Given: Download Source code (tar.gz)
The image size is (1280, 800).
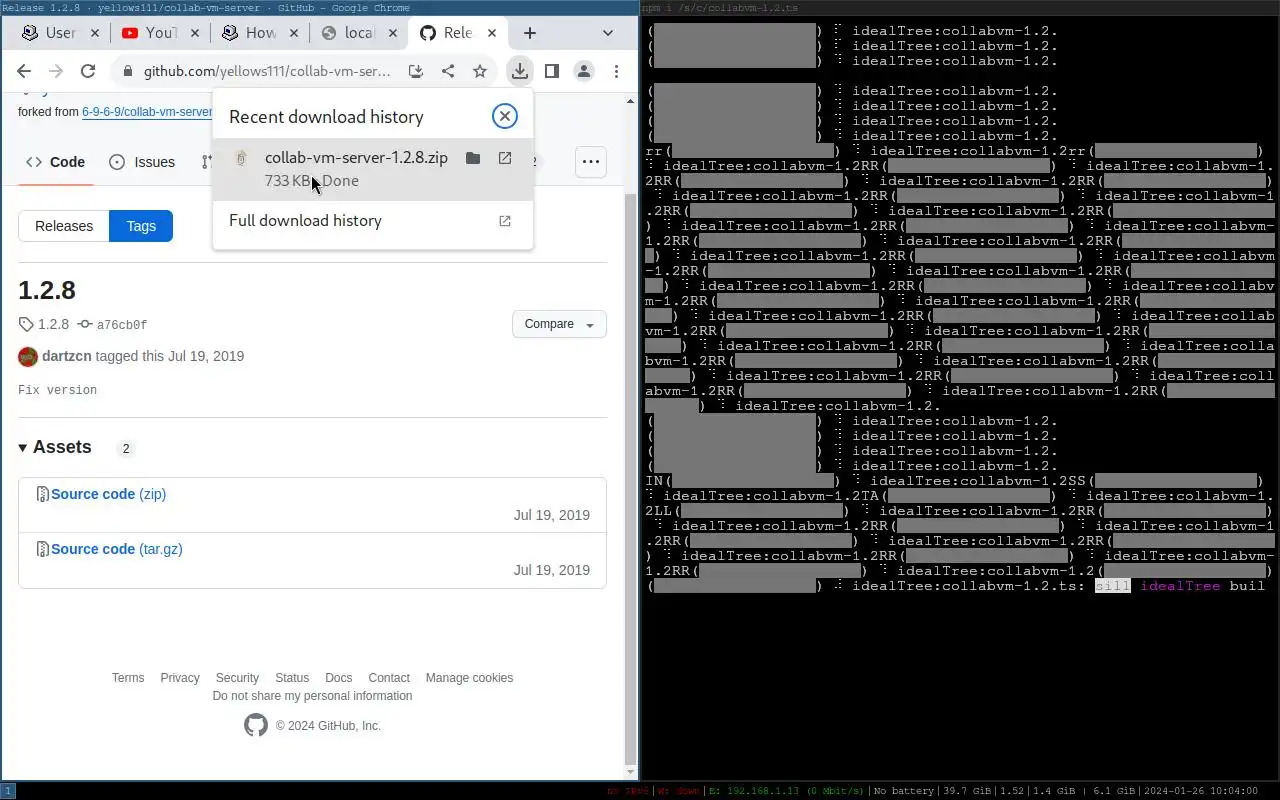Looking at the screenshot, I should [x=117, y=549].
